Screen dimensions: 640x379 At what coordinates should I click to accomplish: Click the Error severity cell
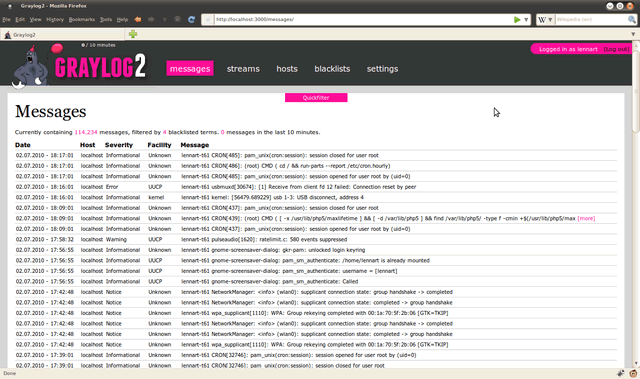[112, 187]
